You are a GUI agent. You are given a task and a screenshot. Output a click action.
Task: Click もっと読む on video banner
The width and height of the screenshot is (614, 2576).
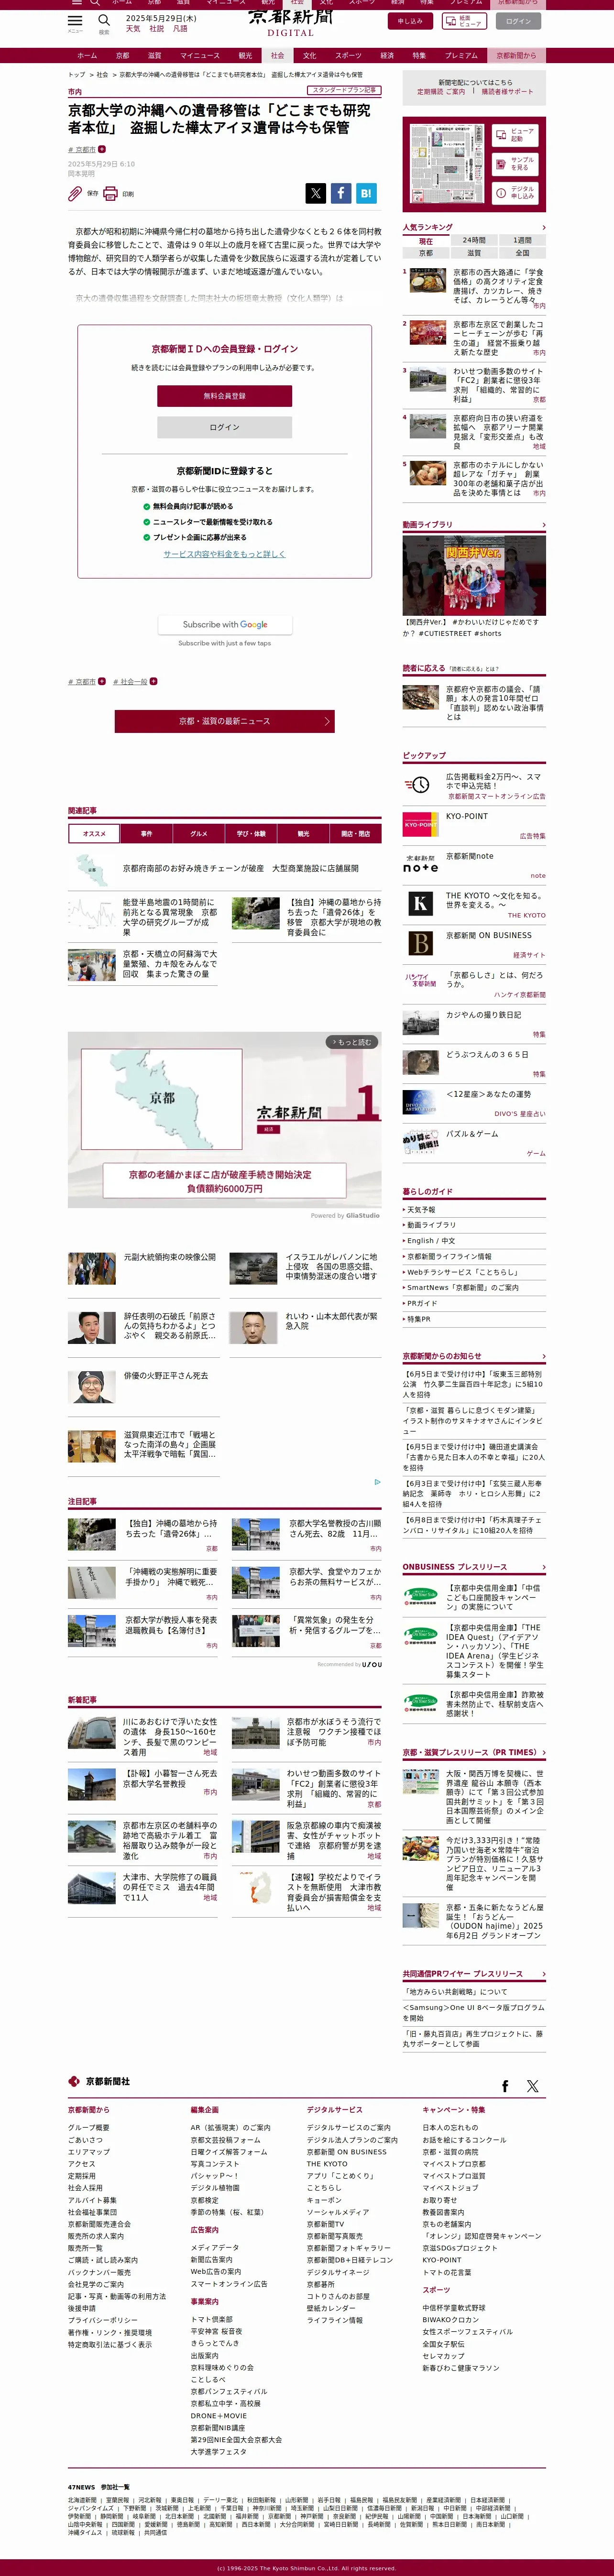point(352,1042)
